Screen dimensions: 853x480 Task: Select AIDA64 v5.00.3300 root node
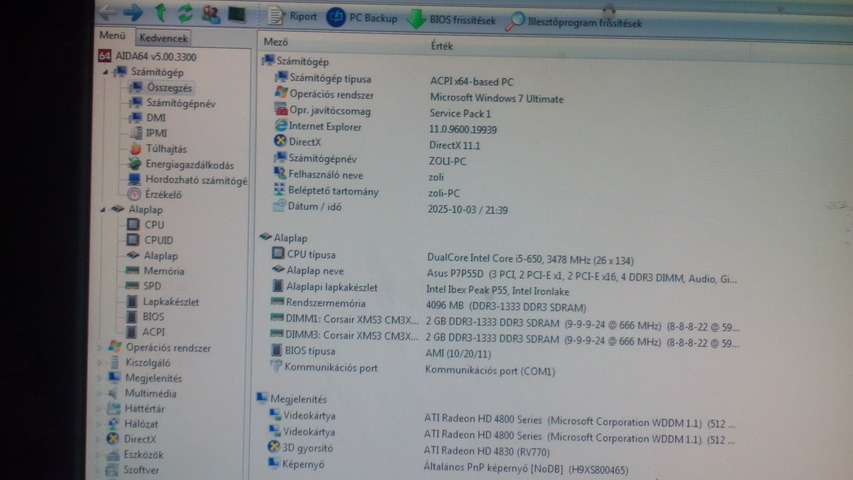[x=147, y=56]
